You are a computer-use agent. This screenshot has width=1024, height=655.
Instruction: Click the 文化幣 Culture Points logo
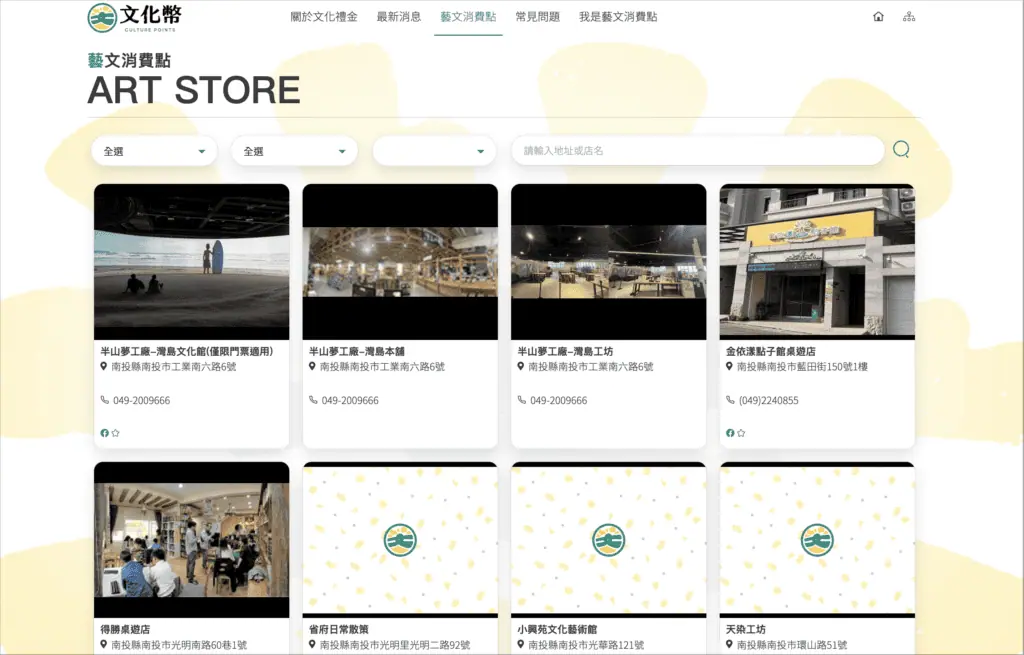135,18
